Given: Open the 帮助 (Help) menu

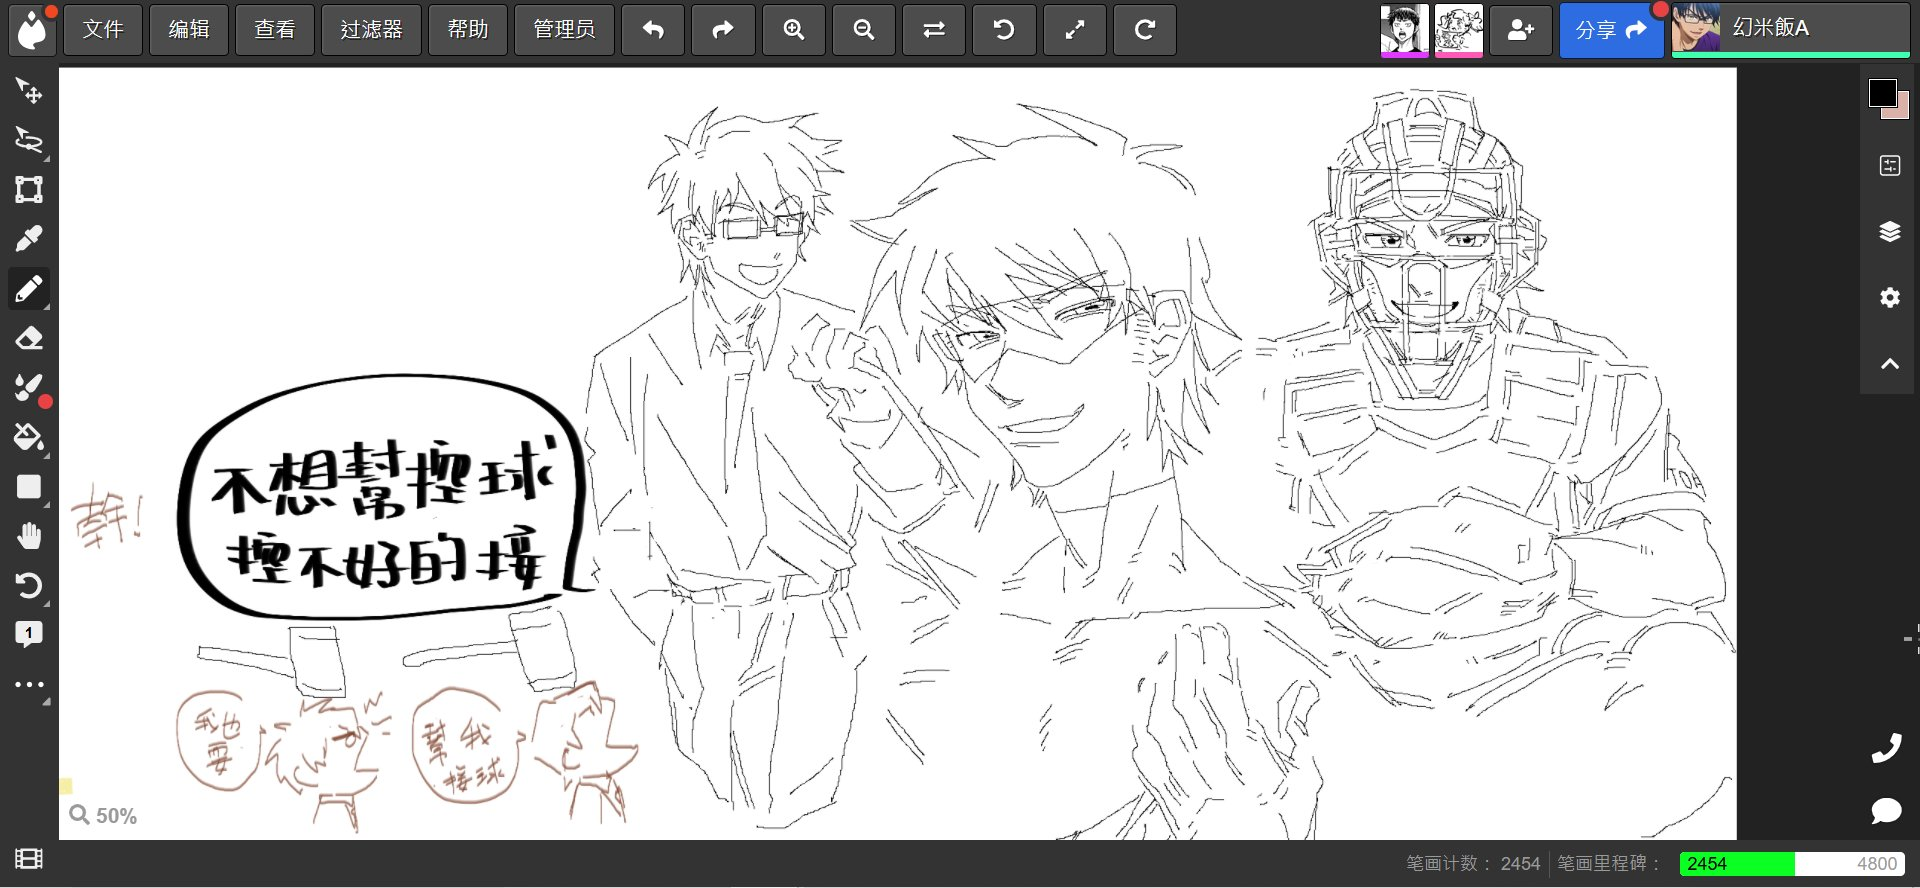Looking at the screenshot, I should pyautogui.click(x=468, y=30).
